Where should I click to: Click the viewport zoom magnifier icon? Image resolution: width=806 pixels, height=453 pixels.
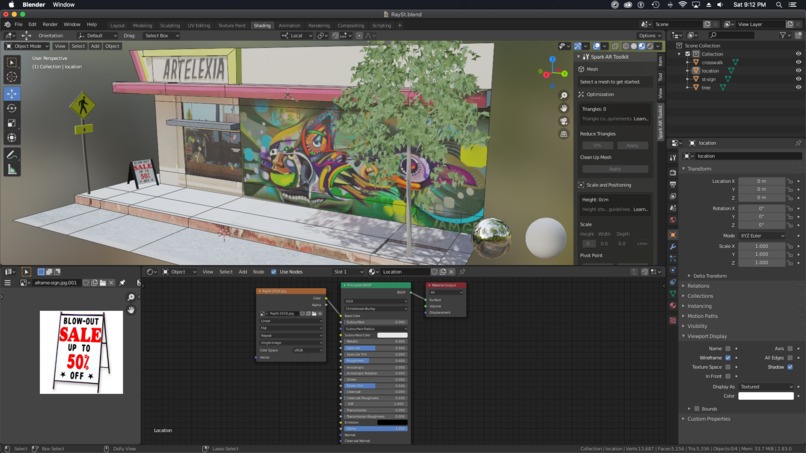tap(563, 96)
